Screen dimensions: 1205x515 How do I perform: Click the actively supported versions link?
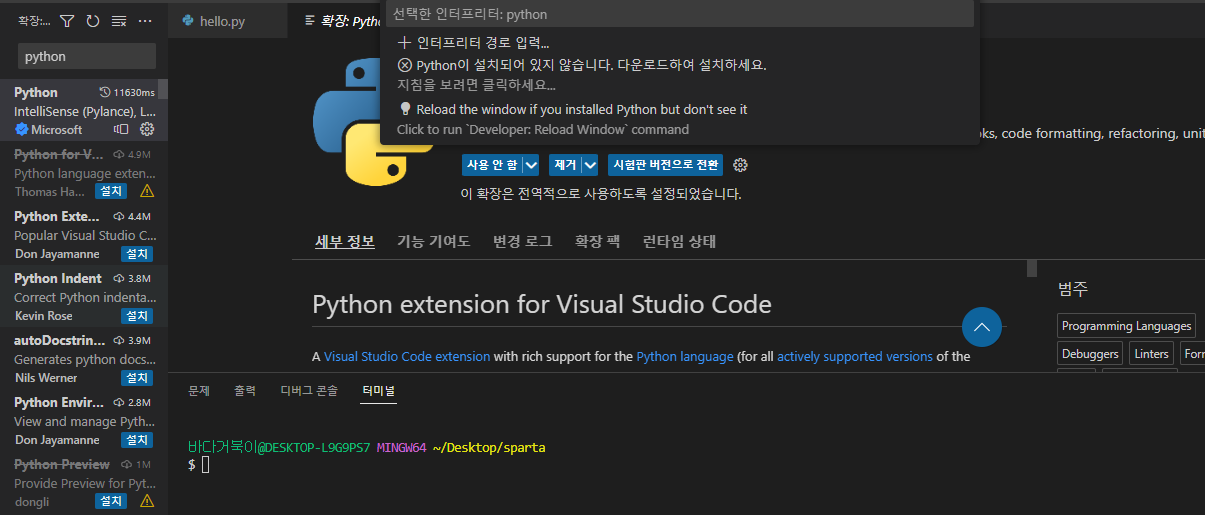(855, 356)
